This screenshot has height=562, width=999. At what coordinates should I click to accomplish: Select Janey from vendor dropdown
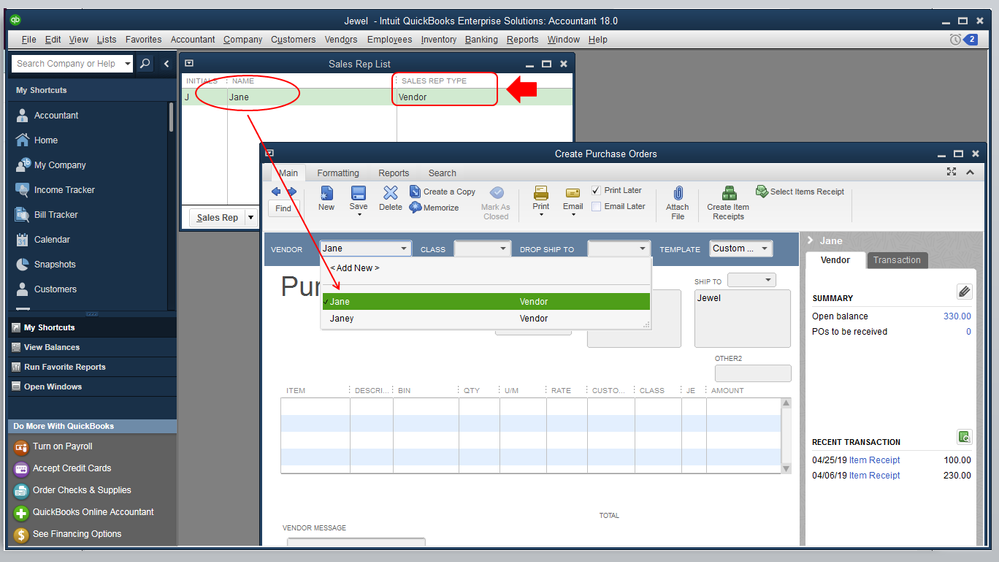tap(485, 319)
